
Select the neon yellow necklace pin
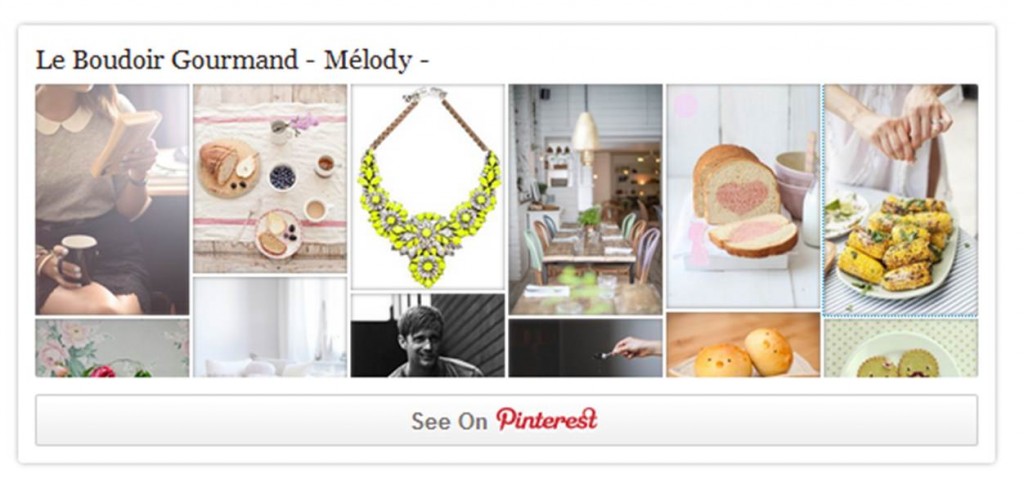coord(428,187)
